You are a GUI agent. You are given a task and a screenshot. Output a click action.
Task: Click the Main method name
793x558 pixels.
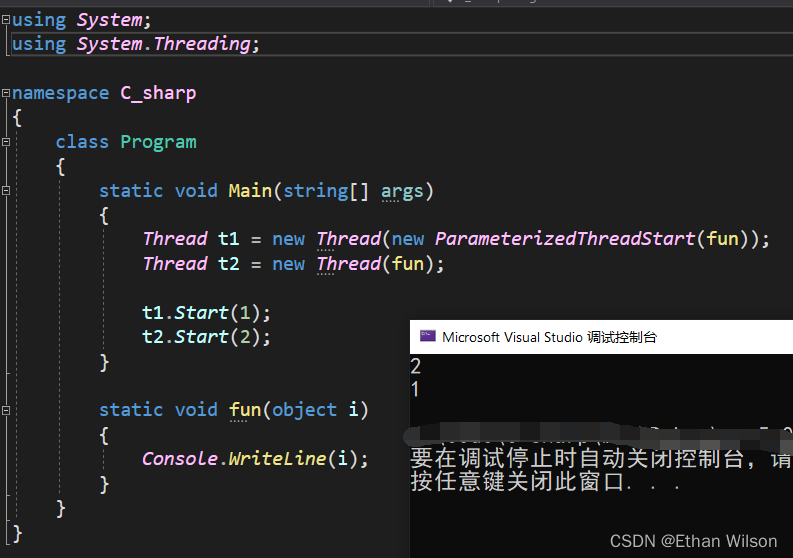250,191
